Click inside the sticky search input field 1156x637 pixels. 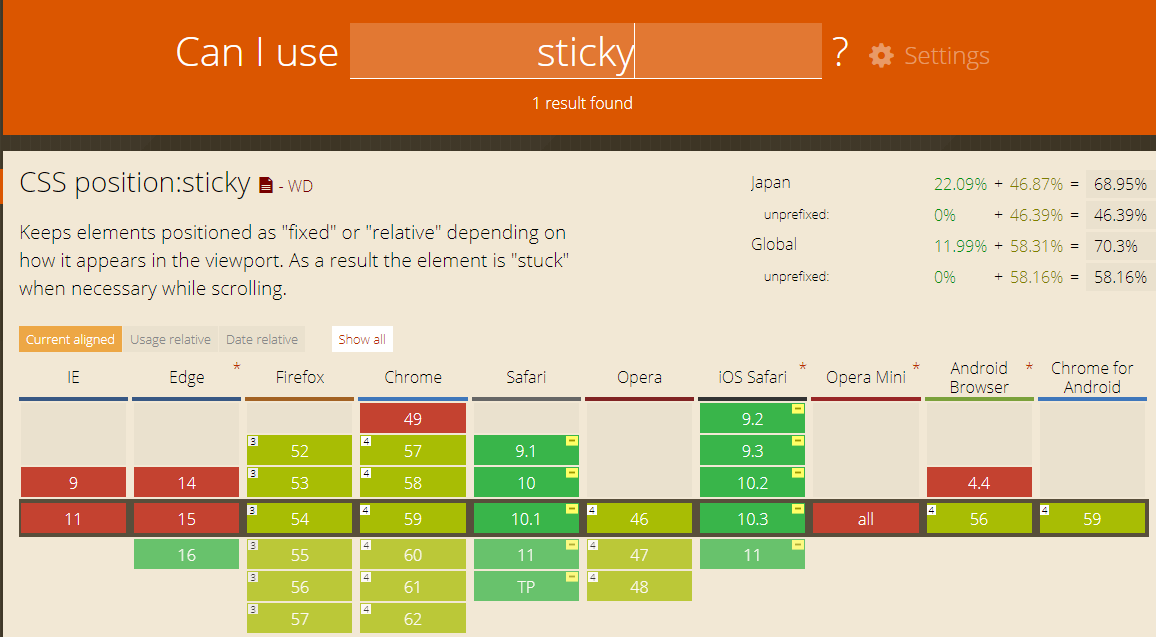coord(585,52)
